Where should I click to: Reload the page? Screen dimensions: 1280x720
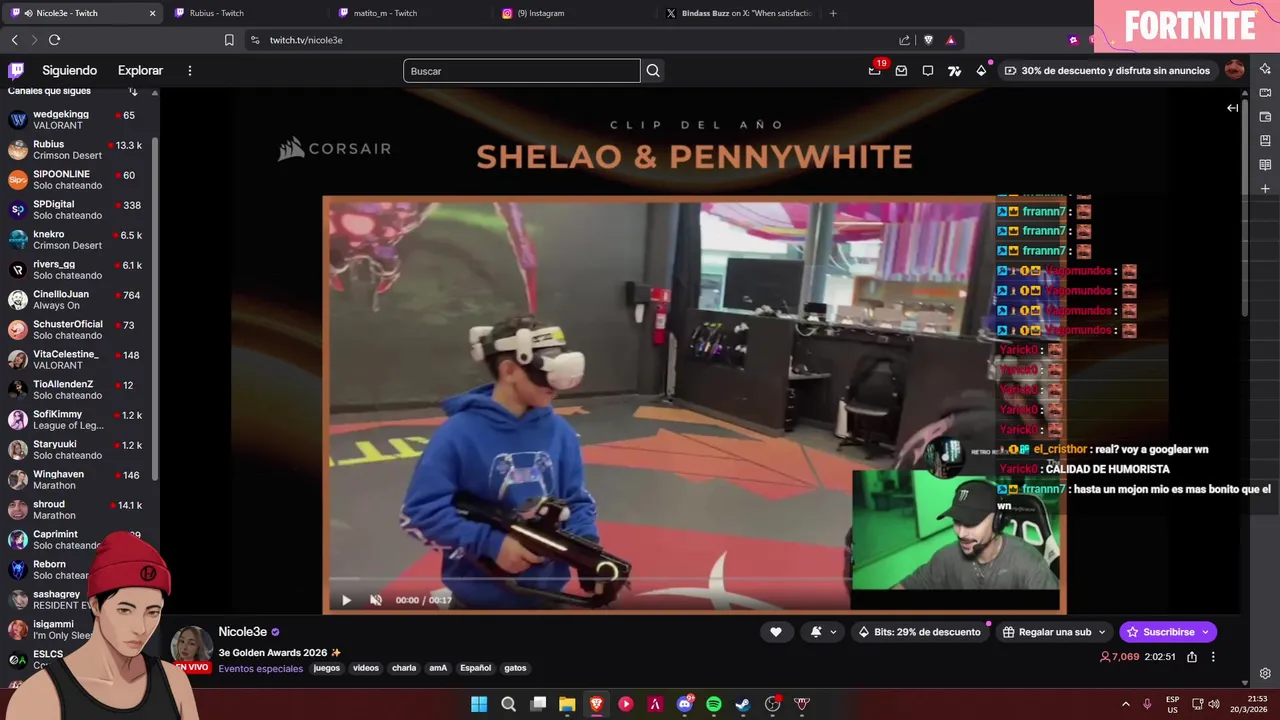(x=54, y=40)
